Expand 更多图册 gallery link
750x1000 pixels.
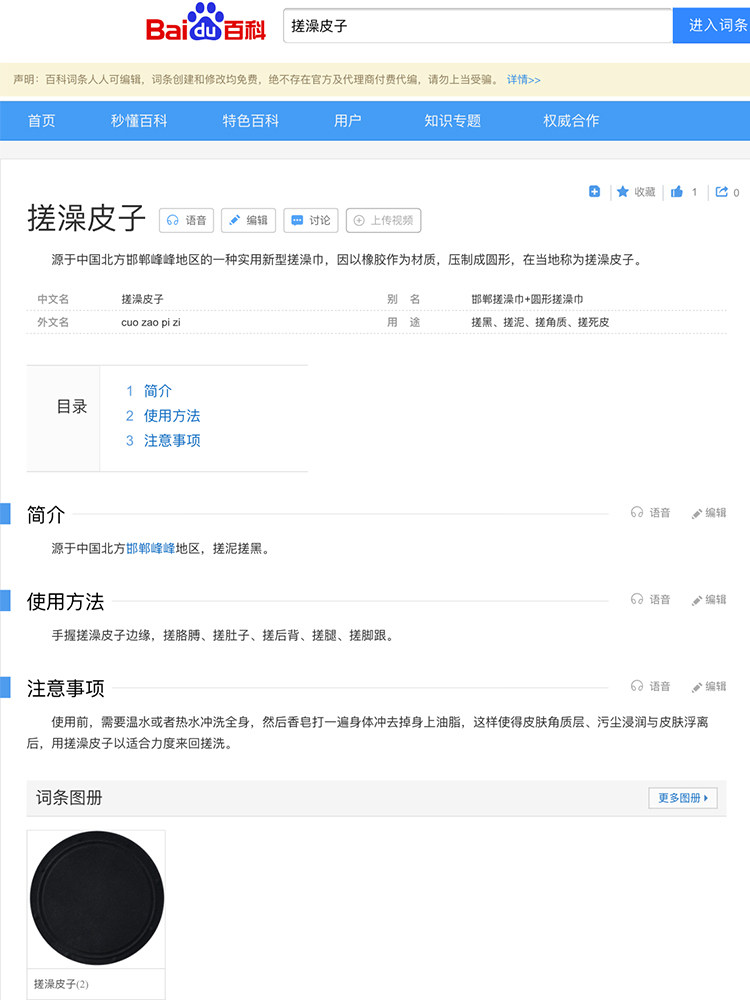(682, 798)
